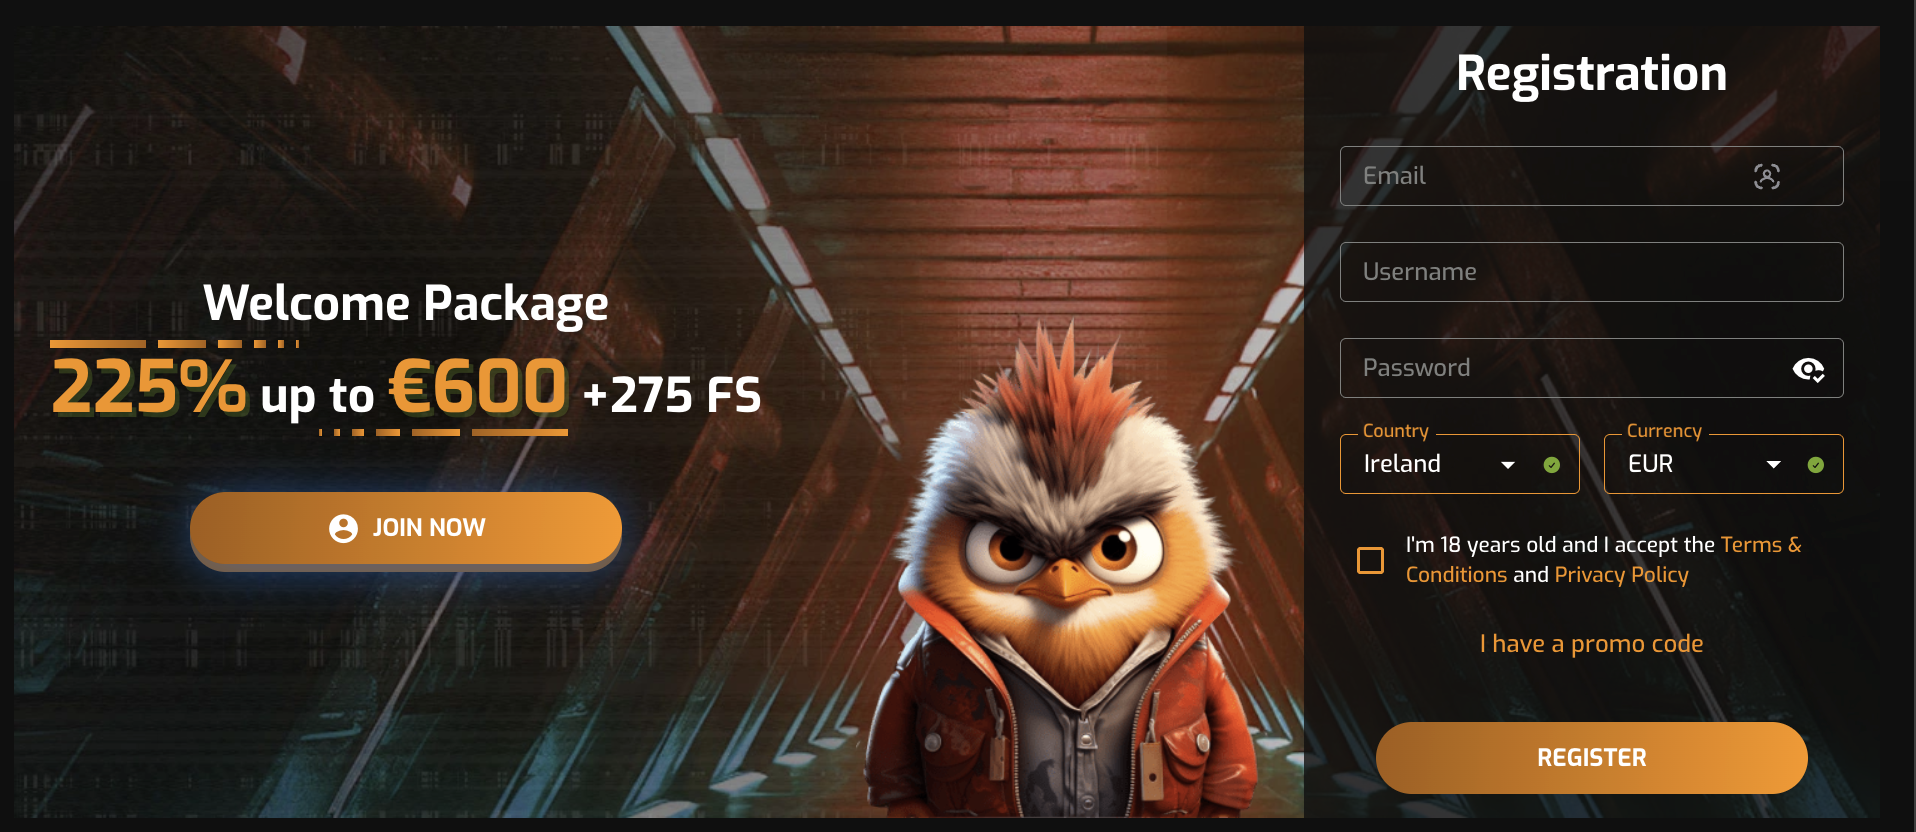The height and width of the screenshot is (832, 1916).
Task: Focus the Email input field
Action: (x=1592, y=176)
